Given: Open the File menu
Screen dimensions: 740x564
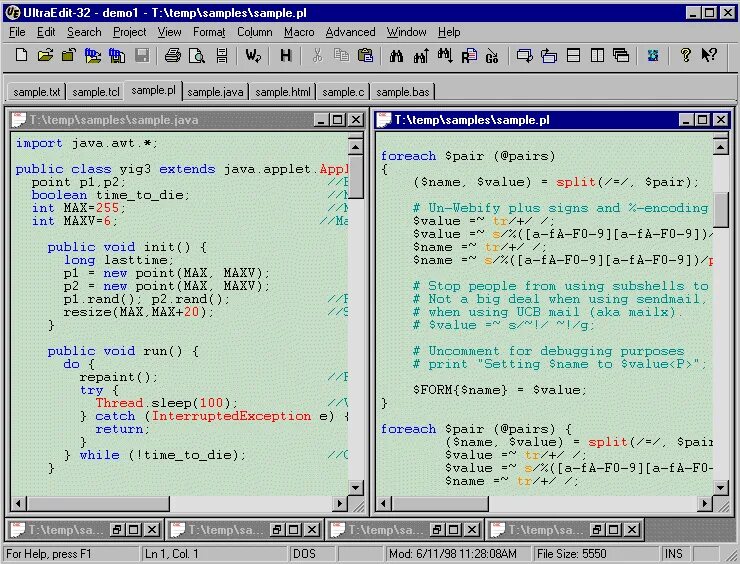Looking at the screenshot, I should tap(17, 32).
